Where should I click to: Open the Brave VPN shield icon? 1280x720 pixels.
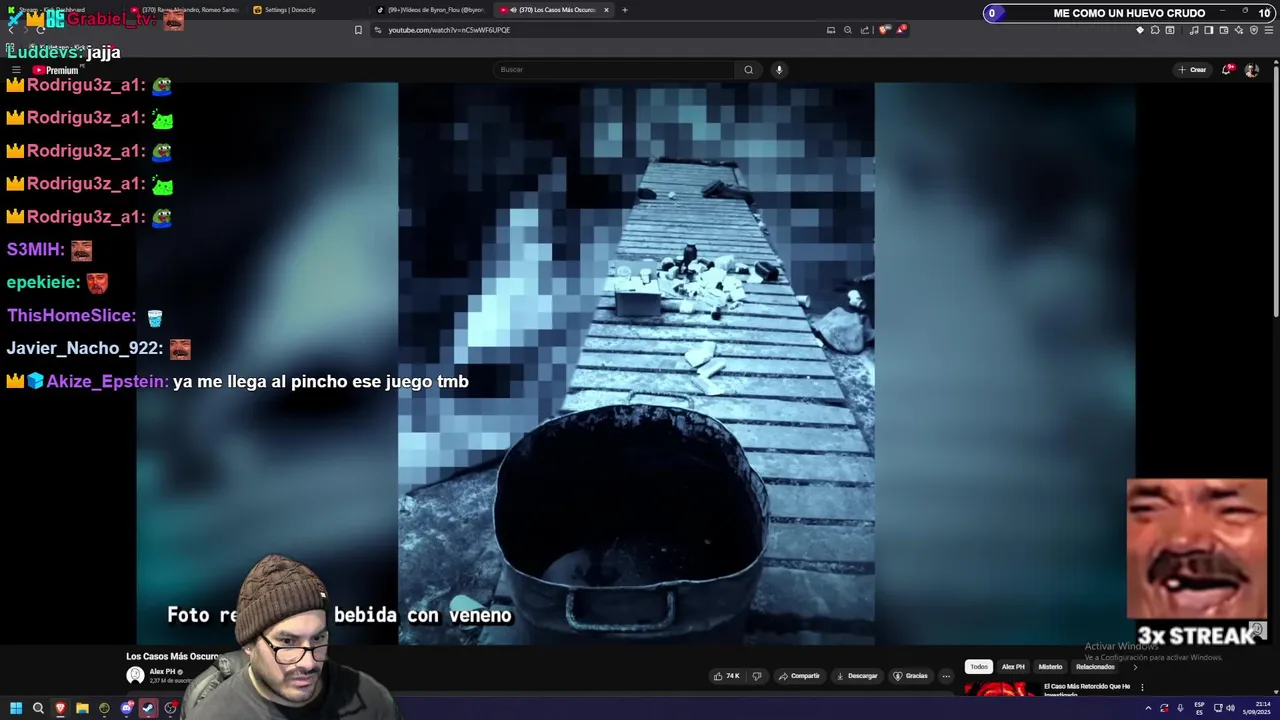1254,30
